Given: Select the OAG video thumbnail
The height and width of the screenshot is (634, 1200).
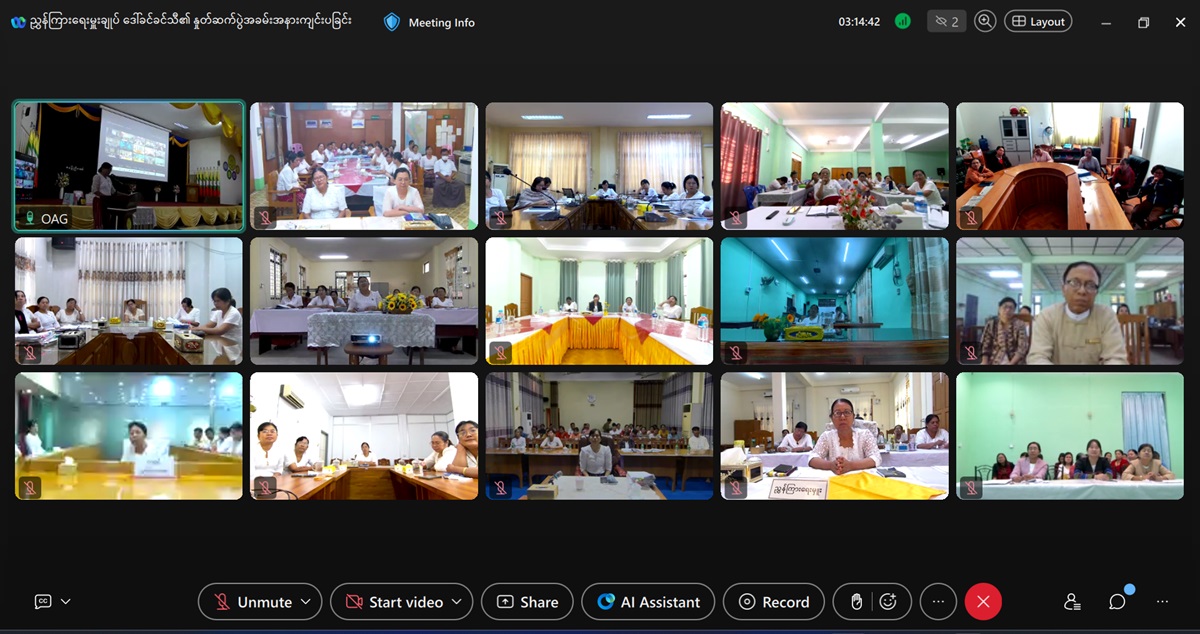Looking at the screenshot, I should [129, 165].
